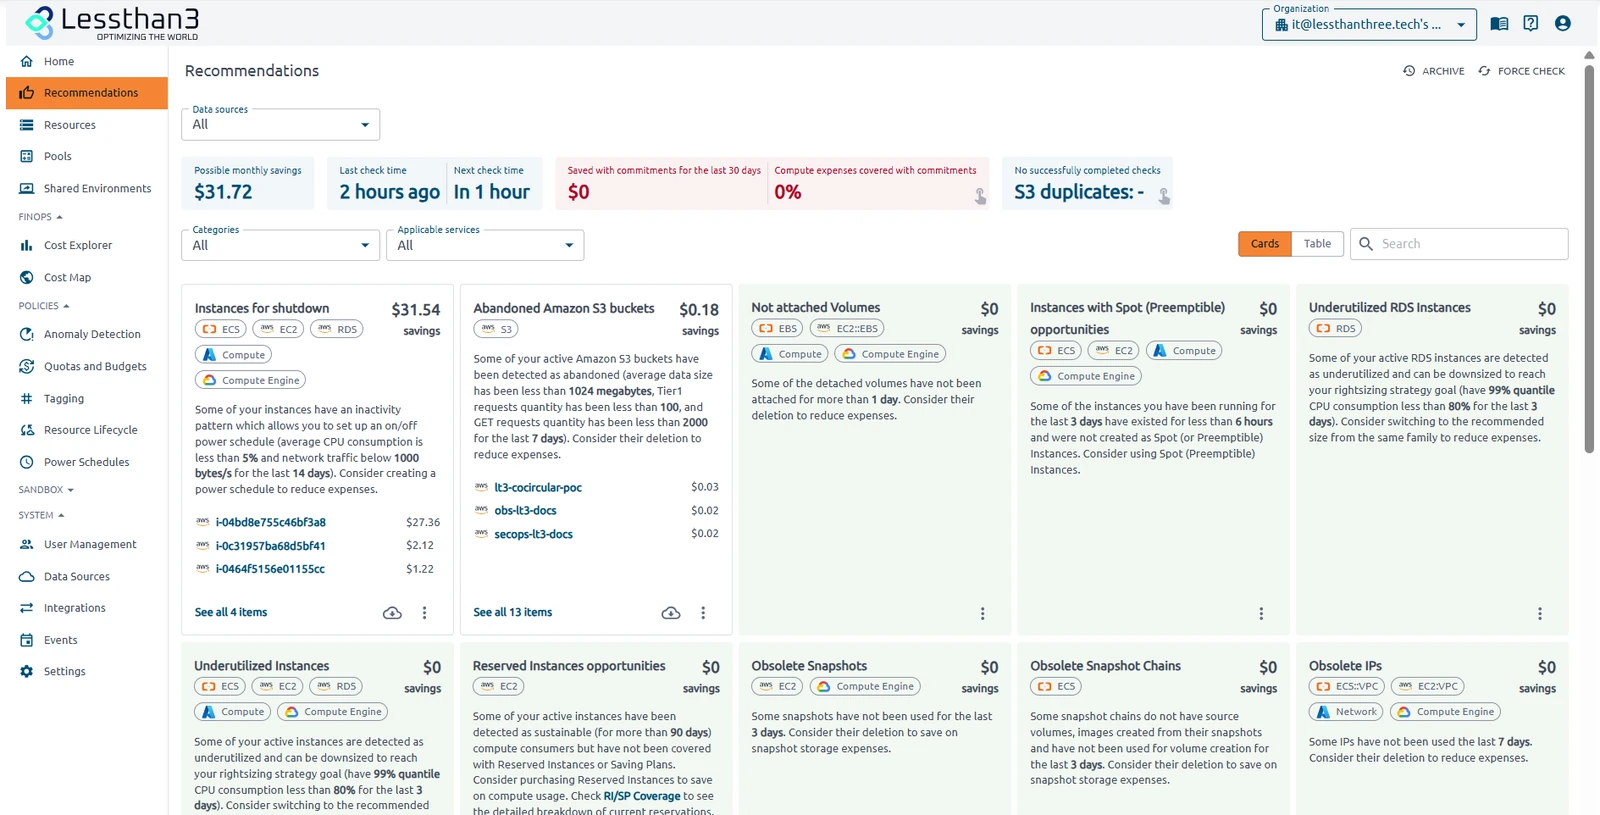This screenshot has height=815, width=1600.
Task: Click the Cost Map icon in sidebar
Action: tap(27, 277)
